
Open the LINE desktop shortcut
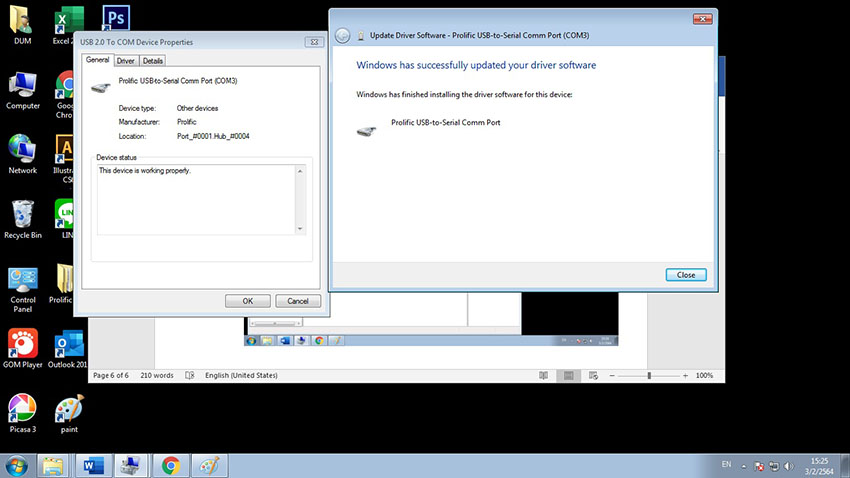(x=65, y=219)
